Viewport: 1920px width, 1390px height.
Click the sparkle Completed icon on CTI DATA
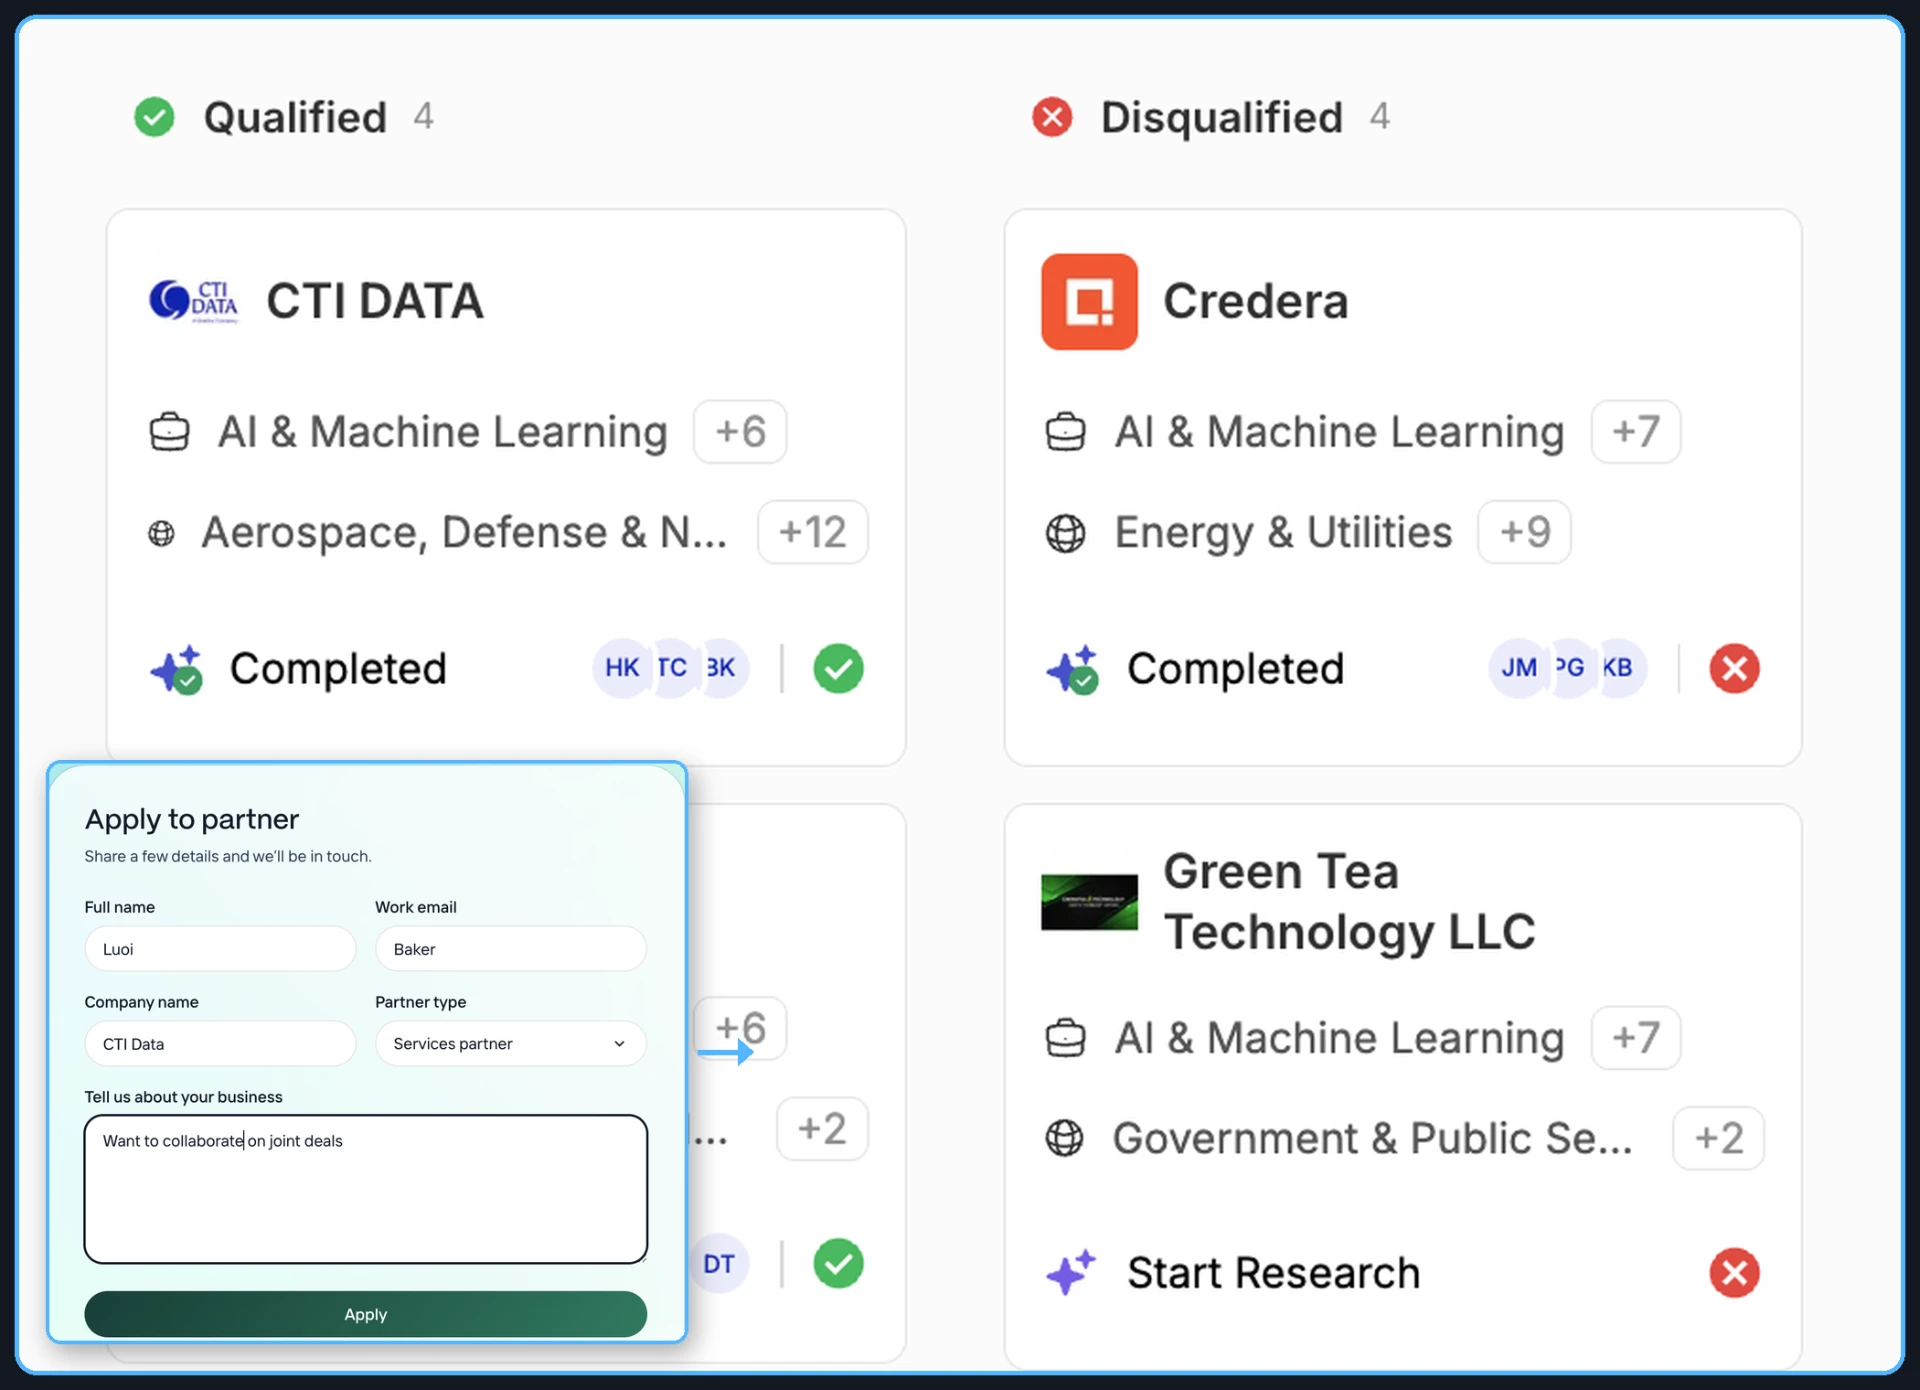(x=176, y=669)
